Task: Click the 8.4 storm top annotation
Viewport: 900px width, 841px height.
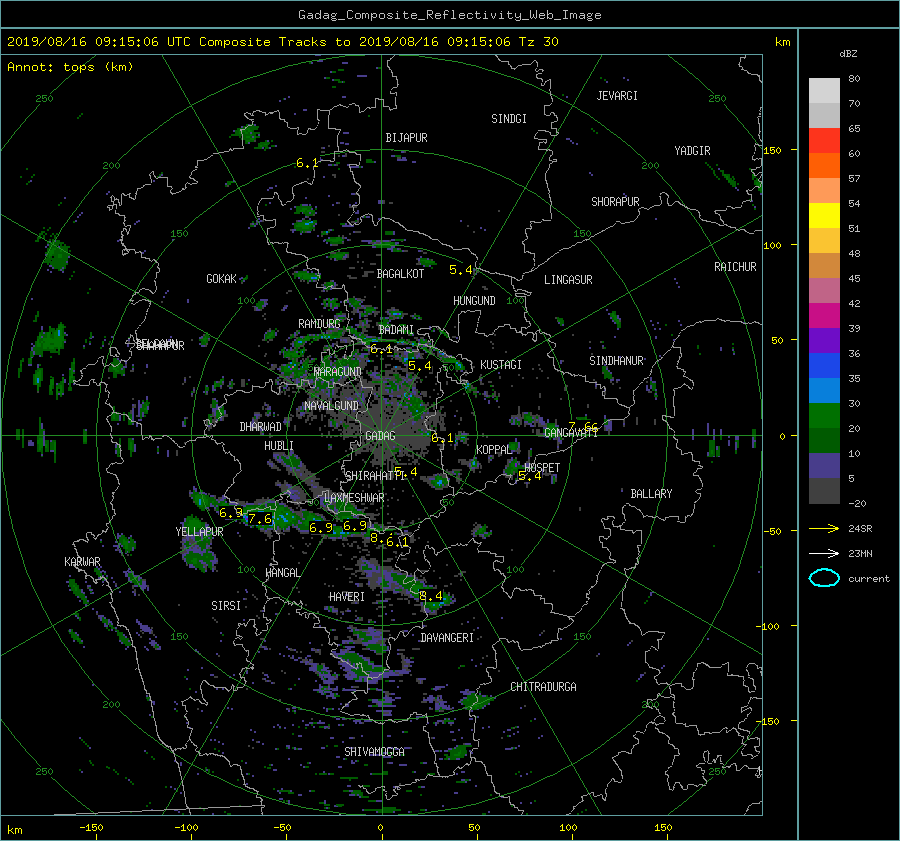Action: (431, 596)
